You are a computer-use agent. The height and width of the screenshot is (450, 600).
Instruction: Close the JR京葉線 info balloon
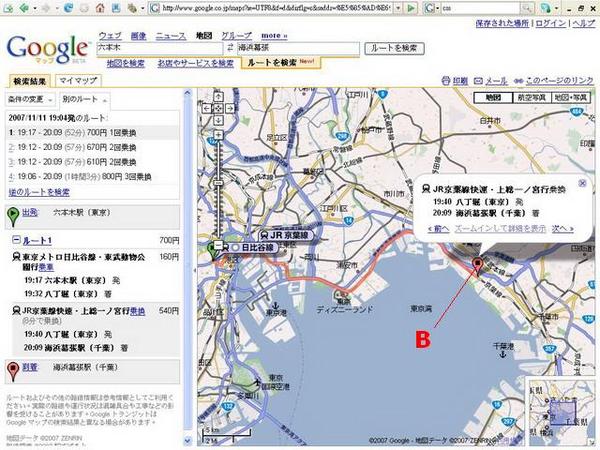point(582,183)
